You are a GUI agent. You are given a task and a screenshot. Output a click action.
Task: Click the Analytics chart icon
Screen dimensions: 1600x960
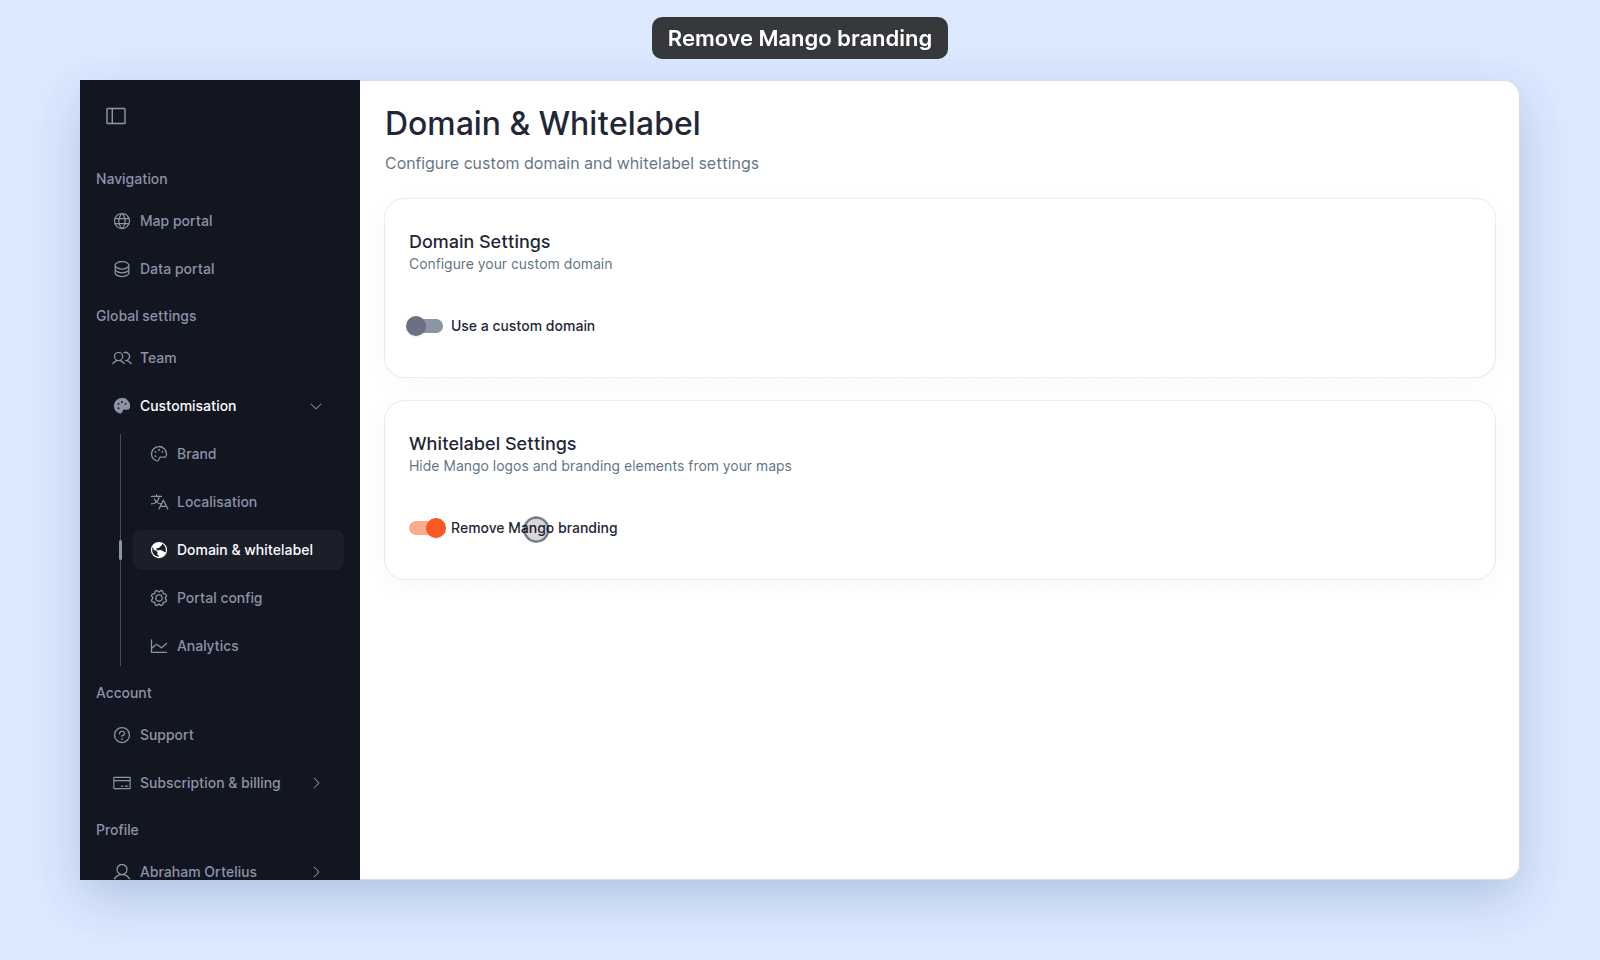pos(159,646)
